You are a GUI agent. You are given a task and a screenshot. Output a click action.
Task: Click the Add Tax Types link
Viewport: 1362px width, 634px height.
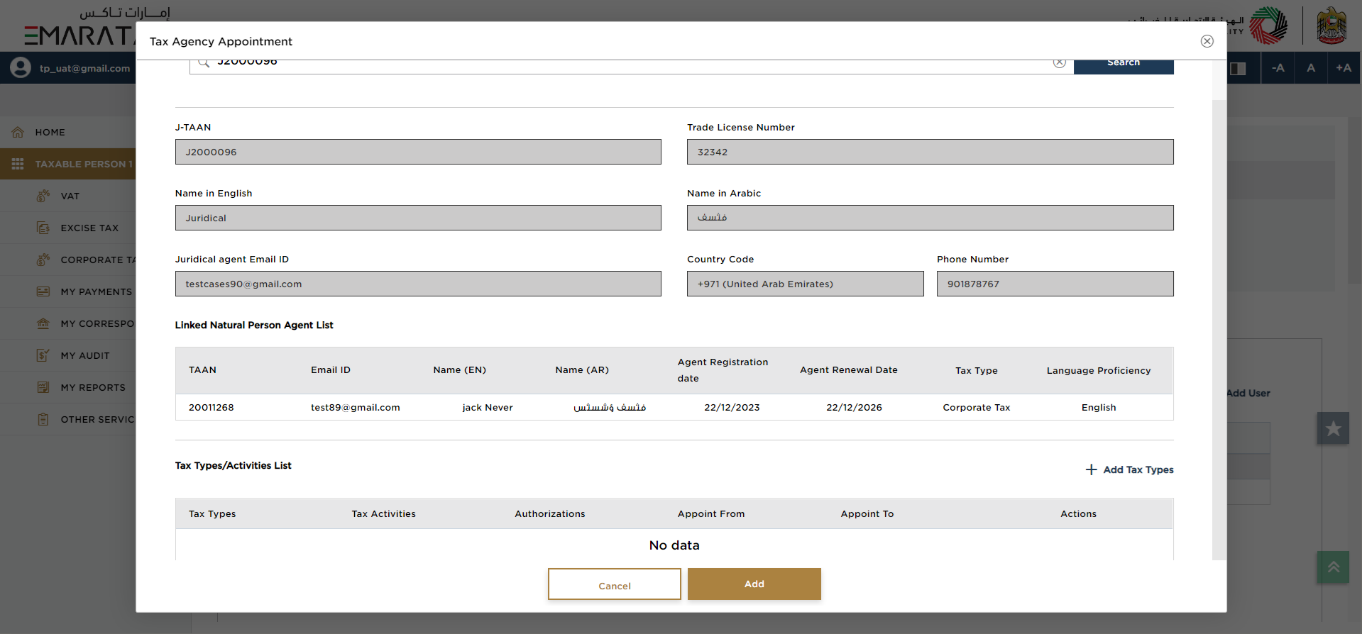coord(1138,469)
